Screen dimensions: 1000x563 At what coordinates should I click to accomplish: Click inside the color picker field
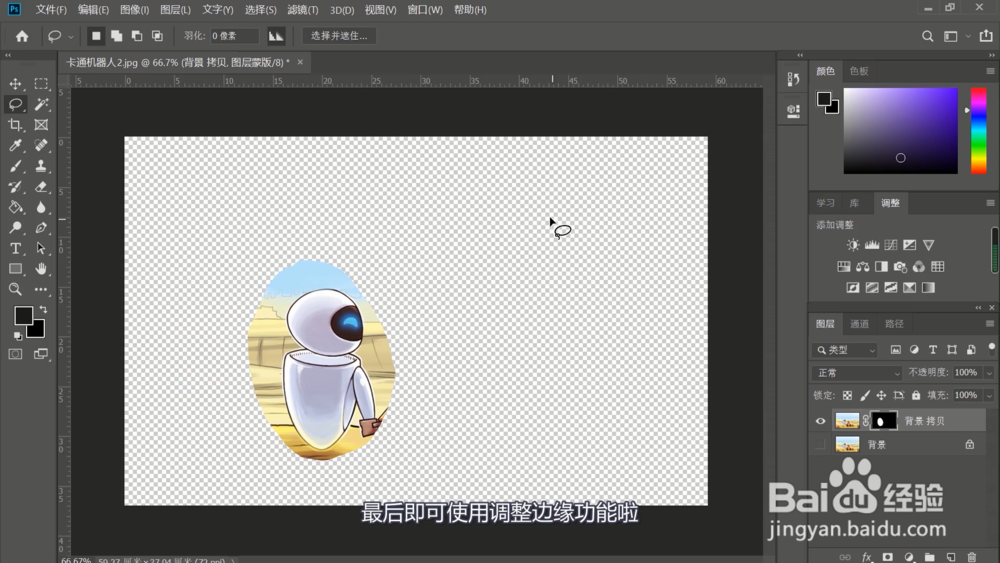[901, 131]
